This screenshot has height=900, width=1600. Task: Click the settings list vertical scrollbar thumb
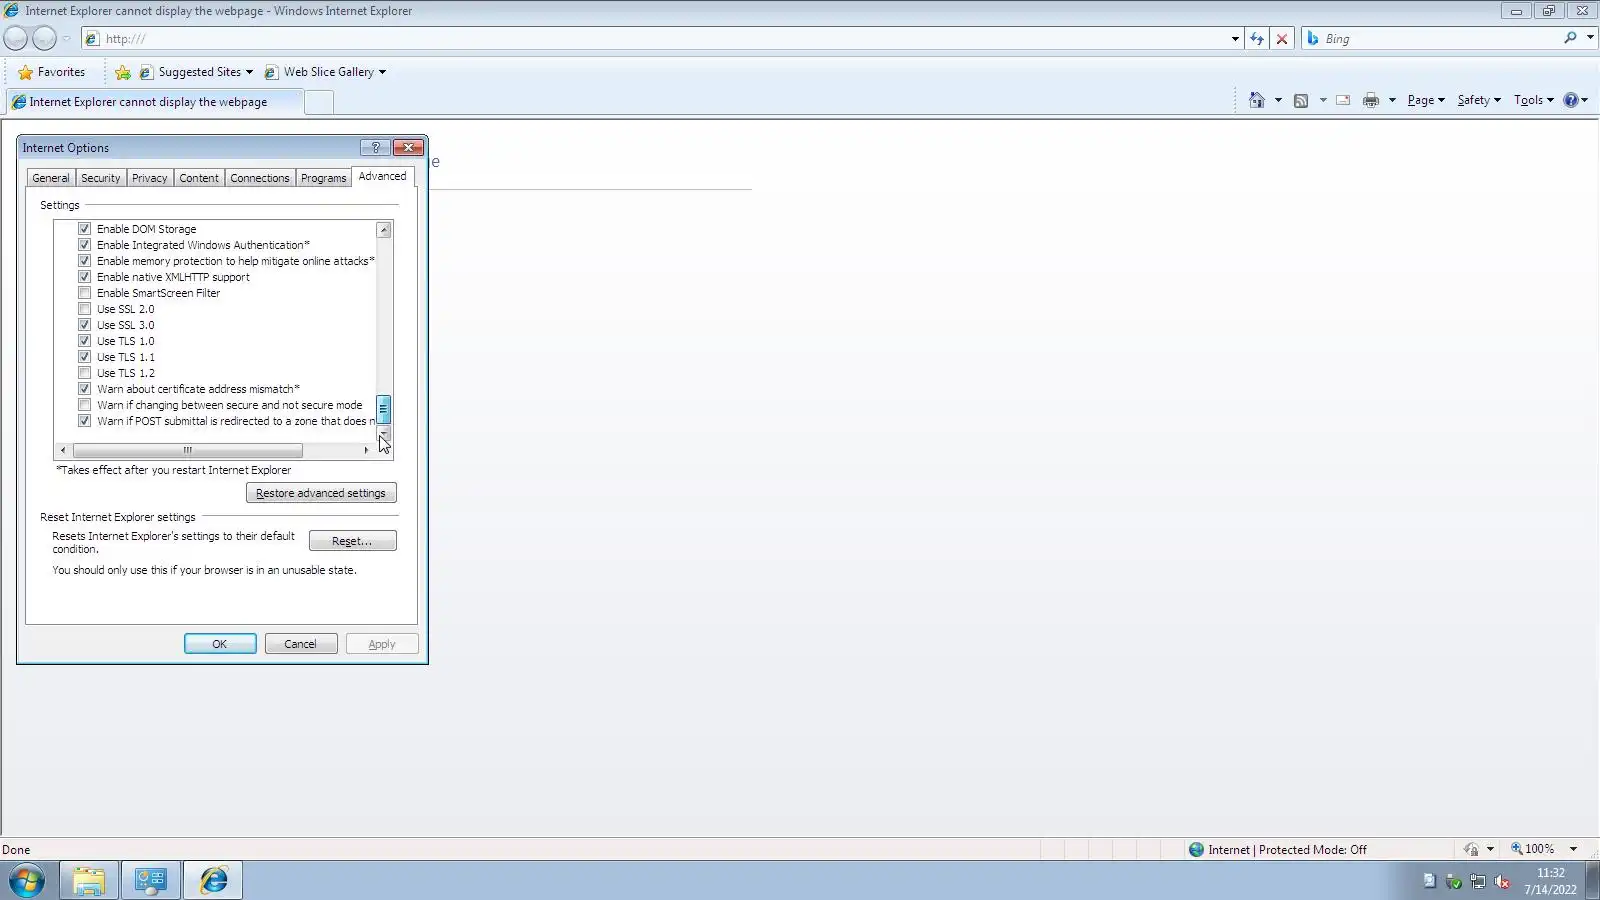click(383, 409)
